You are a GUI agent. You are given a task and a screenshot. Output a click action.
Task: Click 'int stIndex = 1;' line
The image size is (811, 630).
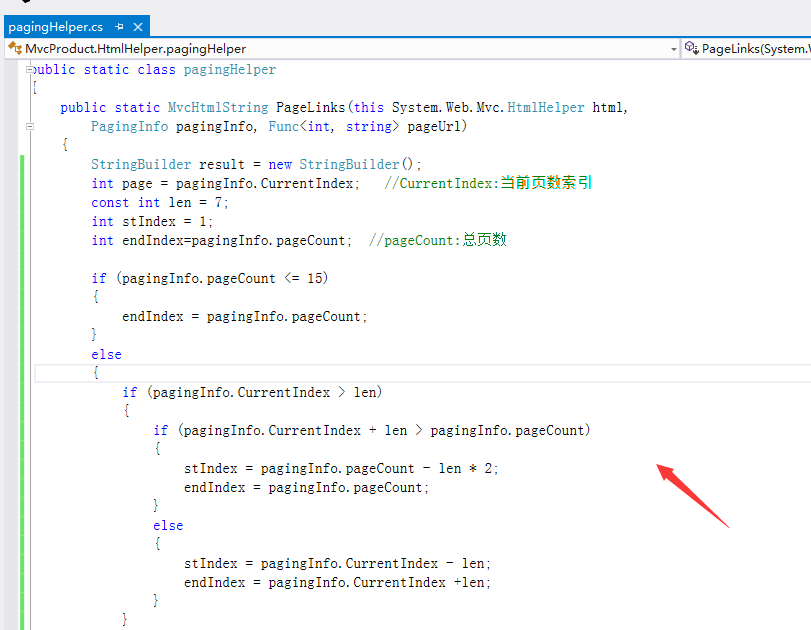[152, 222]
